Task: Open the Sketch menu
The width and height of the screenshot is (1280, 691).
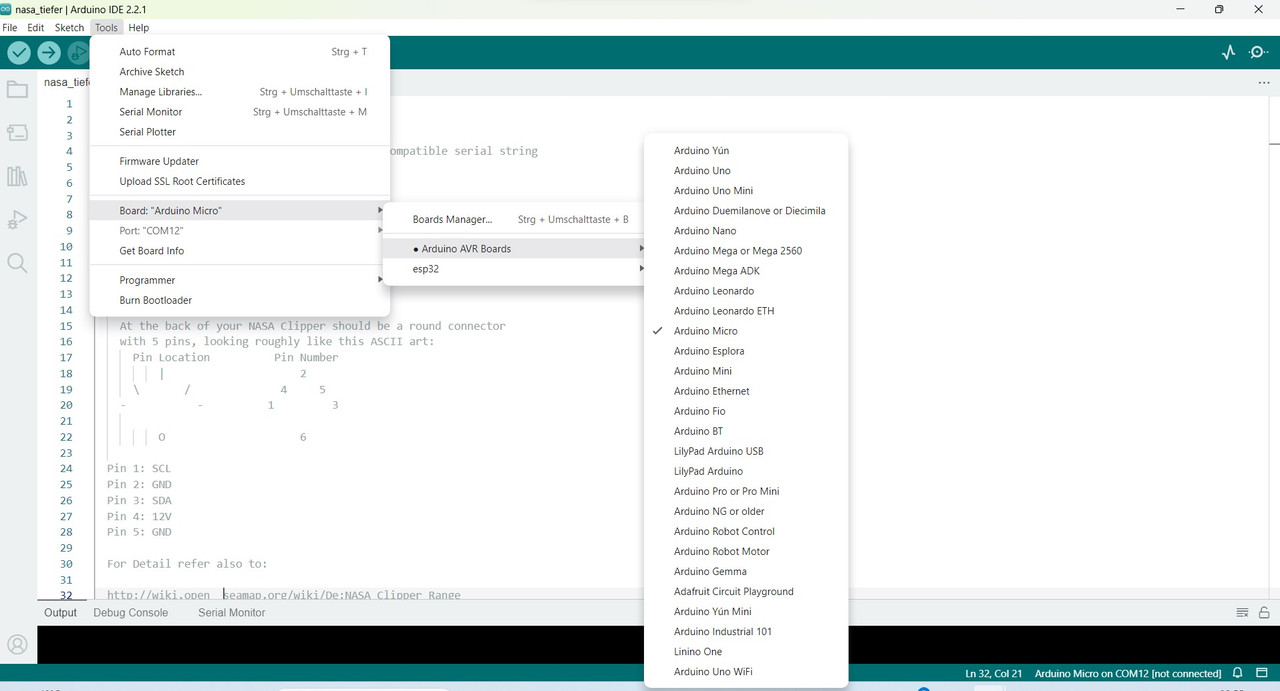Action: pos(69,28)
